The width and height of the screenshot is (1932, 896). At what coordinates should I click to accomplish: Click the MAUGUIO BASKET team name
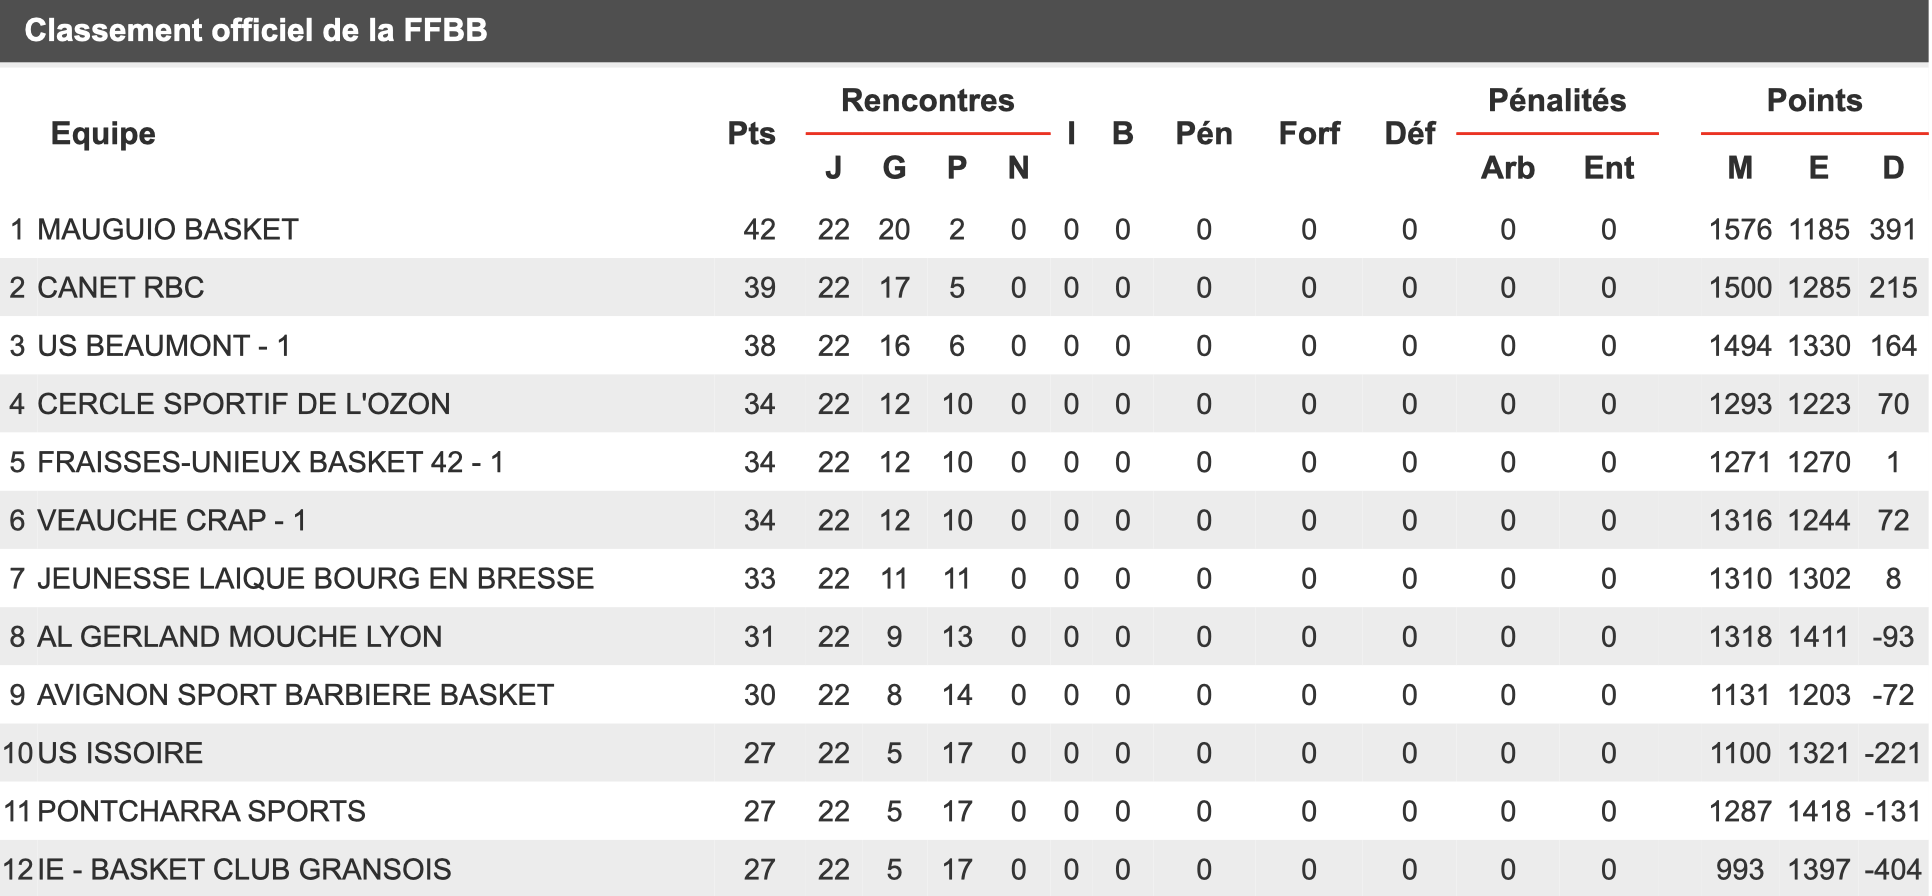click(x=168, y=230)
